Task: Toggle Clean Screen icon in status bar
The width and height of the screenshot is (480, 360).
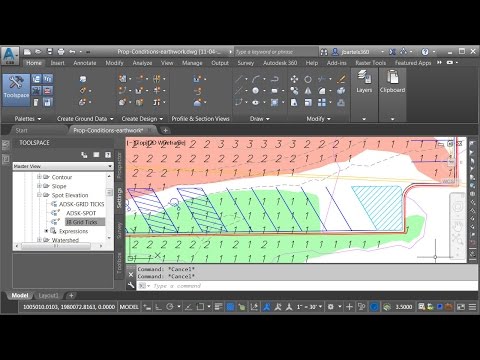Action: point(461,307)
